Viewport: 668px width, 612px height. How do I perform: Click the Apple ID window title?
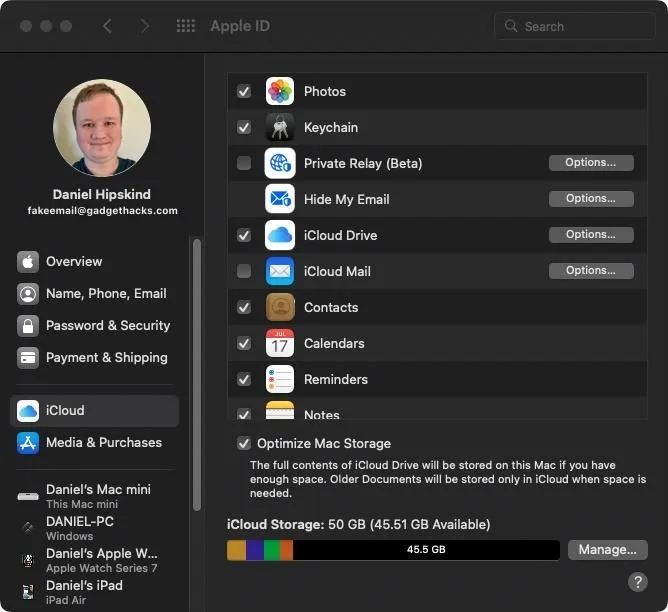click(240, 26)
